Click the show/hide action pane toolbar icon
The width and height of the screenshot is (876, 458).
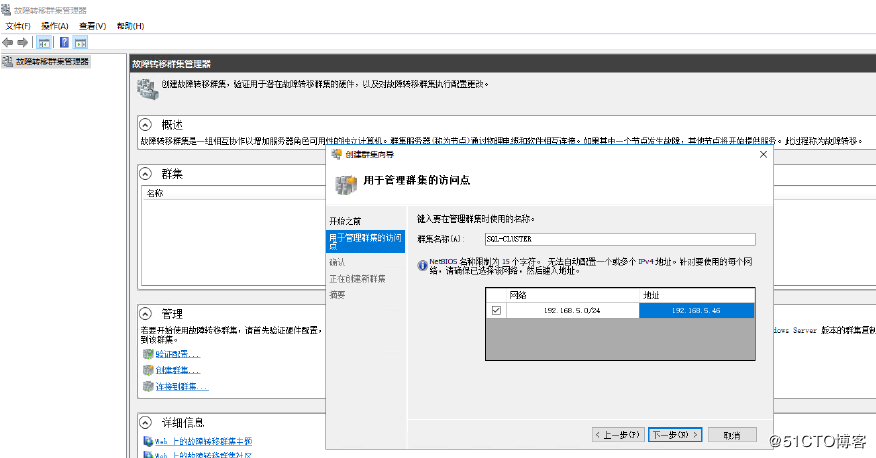pos(80,42)
